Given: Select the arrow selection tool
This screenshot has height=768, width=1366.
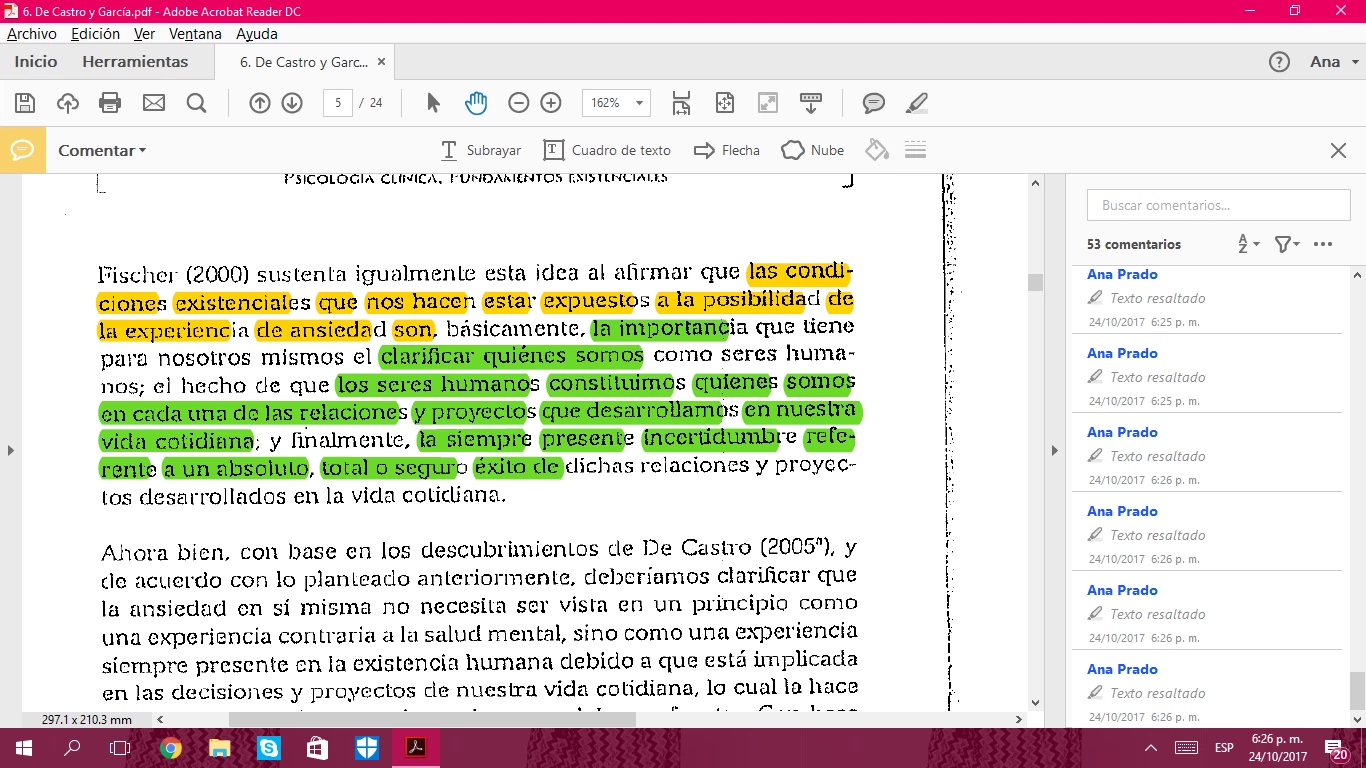Looking at the screenshot, I should click(x=433, y=103).
